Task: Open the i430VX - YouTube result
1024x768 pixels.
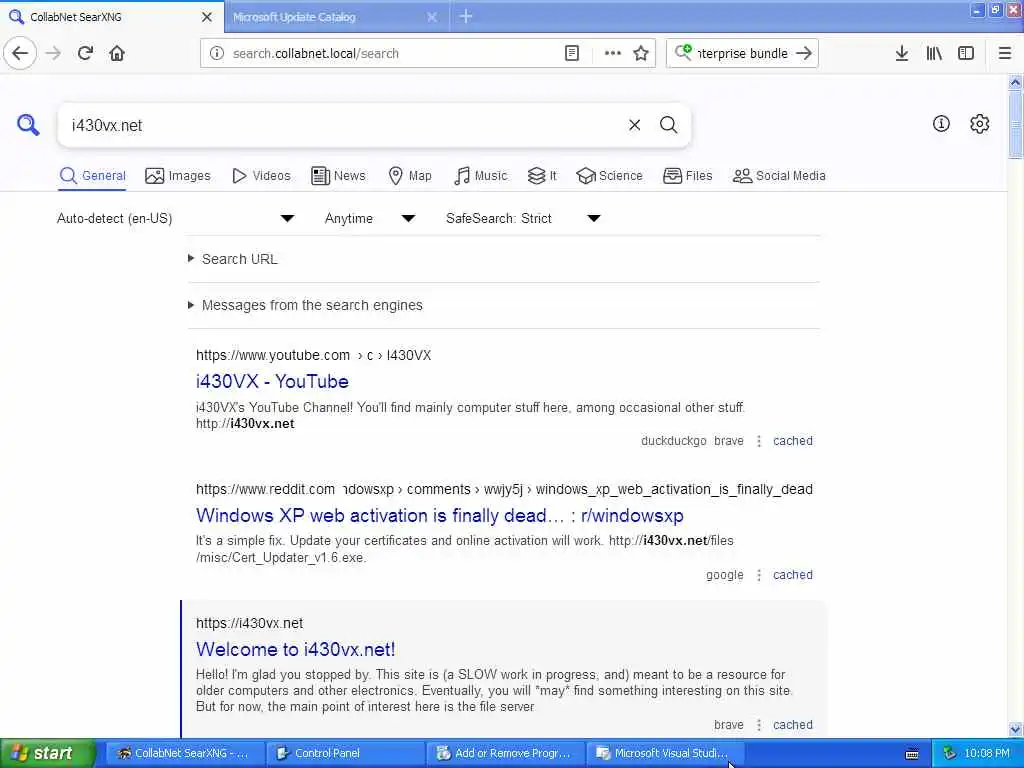Action: (272, 381)
